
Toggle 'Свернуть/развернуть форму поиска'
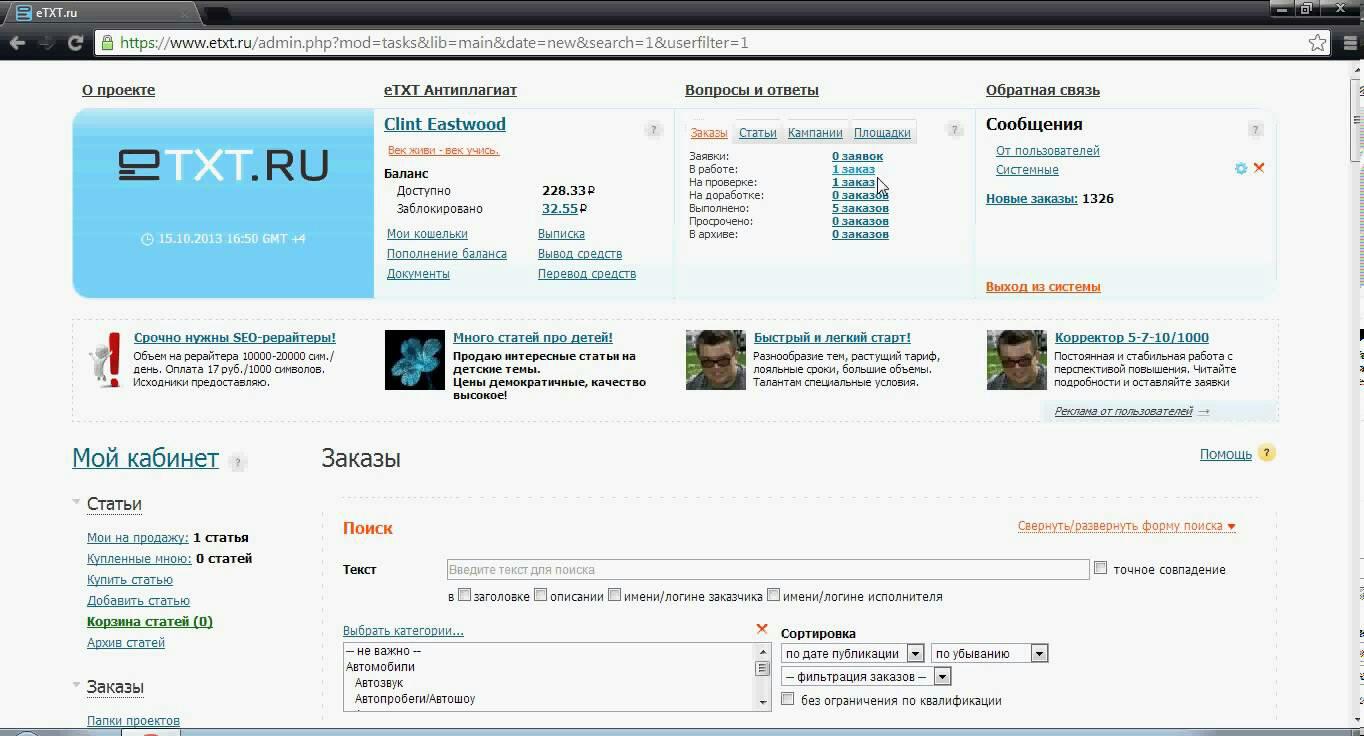coord(1127,526)
